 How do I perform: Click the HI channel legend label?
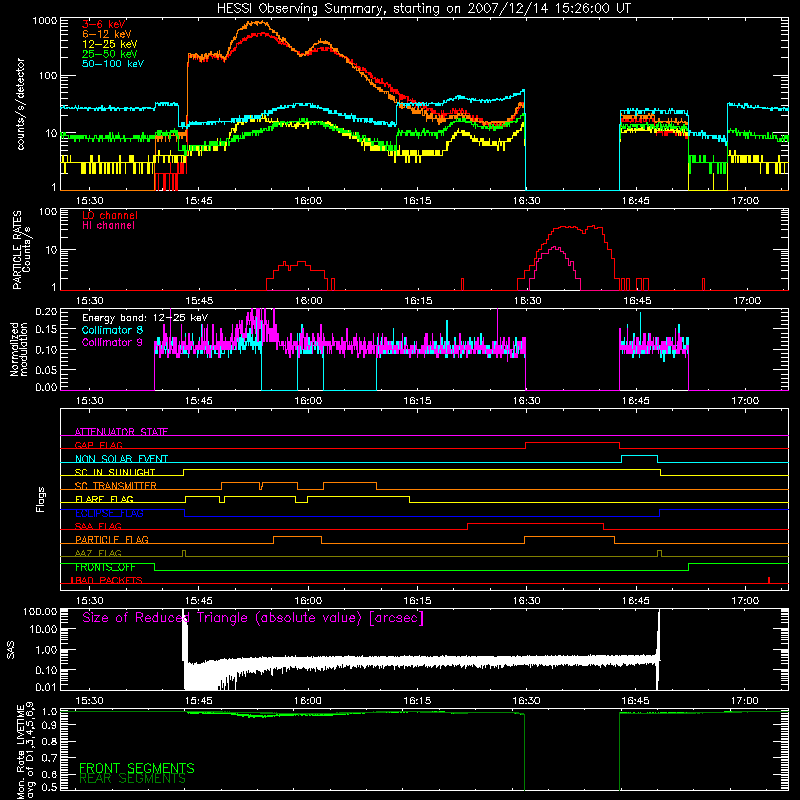(108, 226)
